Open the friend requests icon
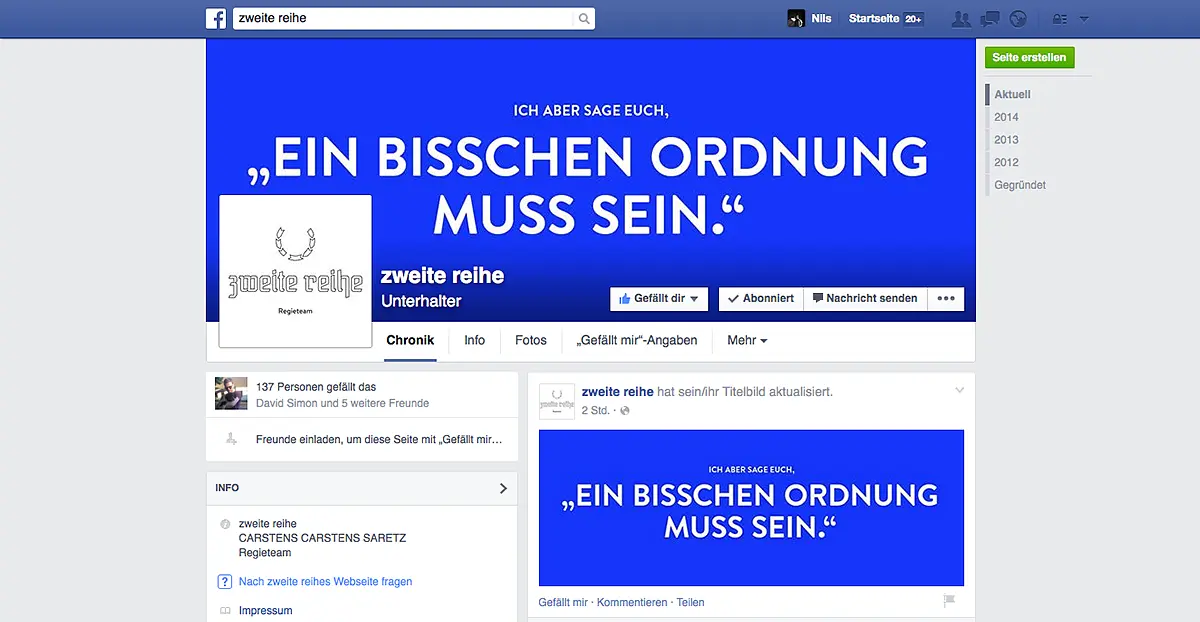The image size is (1200, 622). tap(961, 19)
